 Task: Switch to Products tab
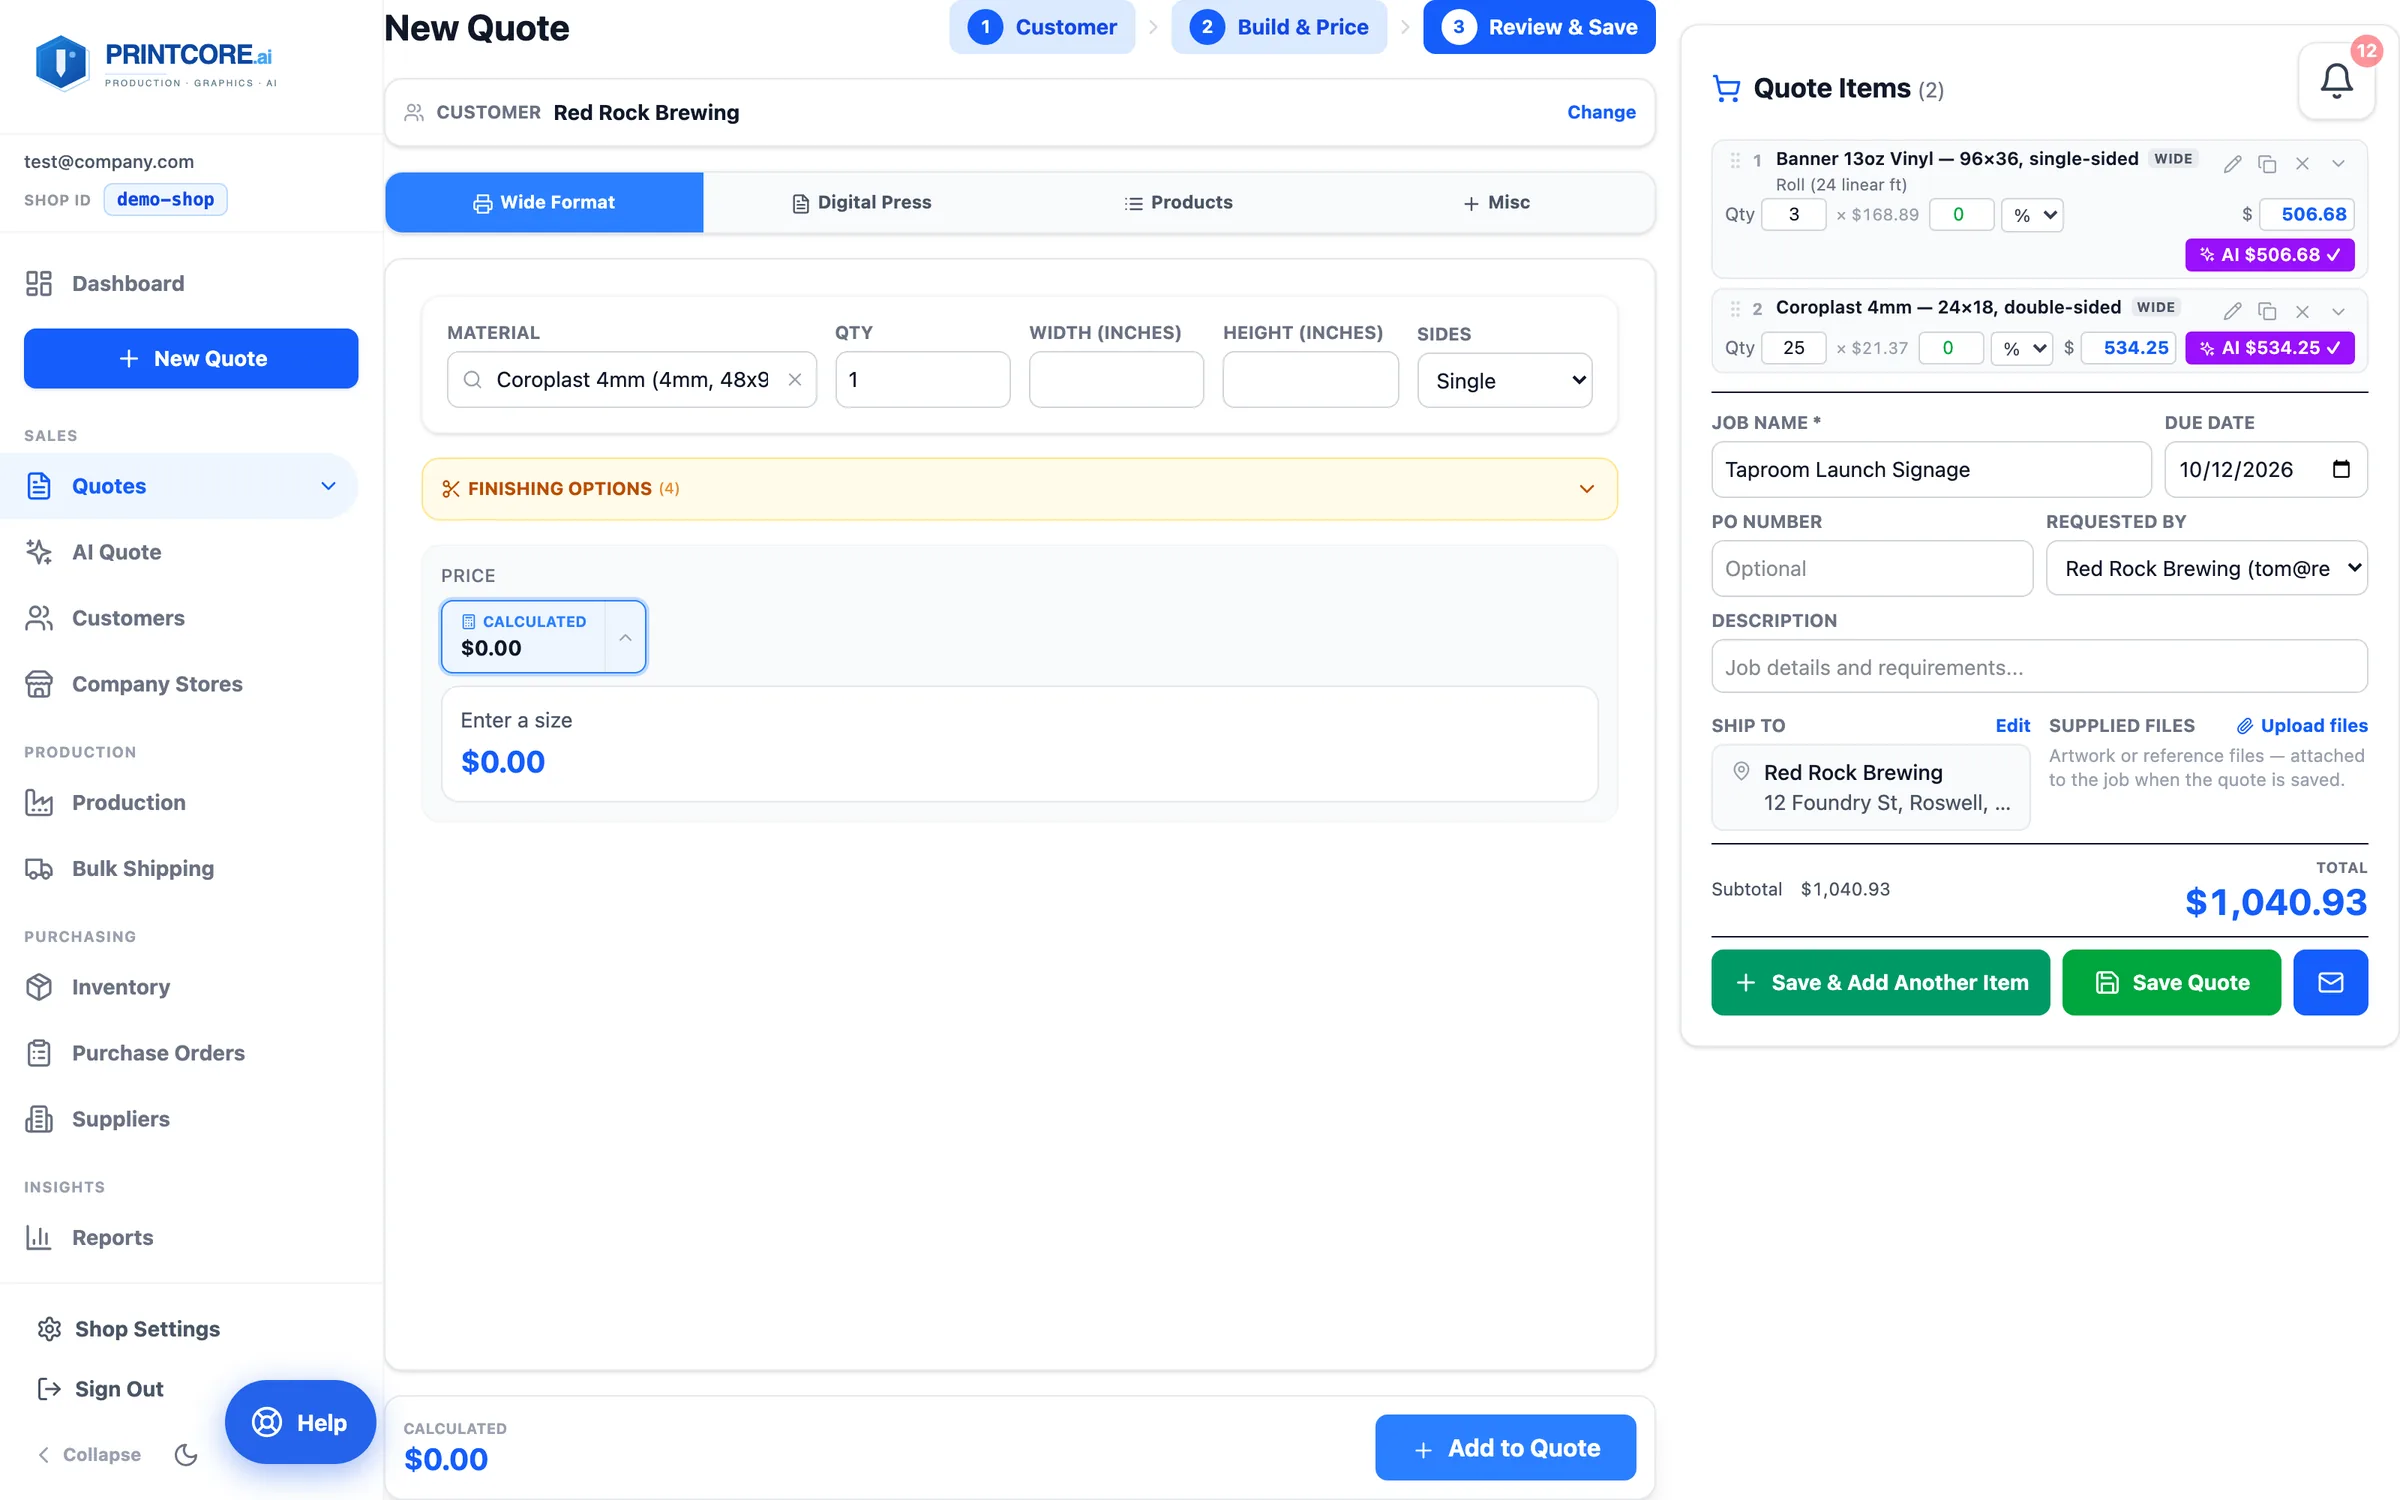pos(1178,202)
